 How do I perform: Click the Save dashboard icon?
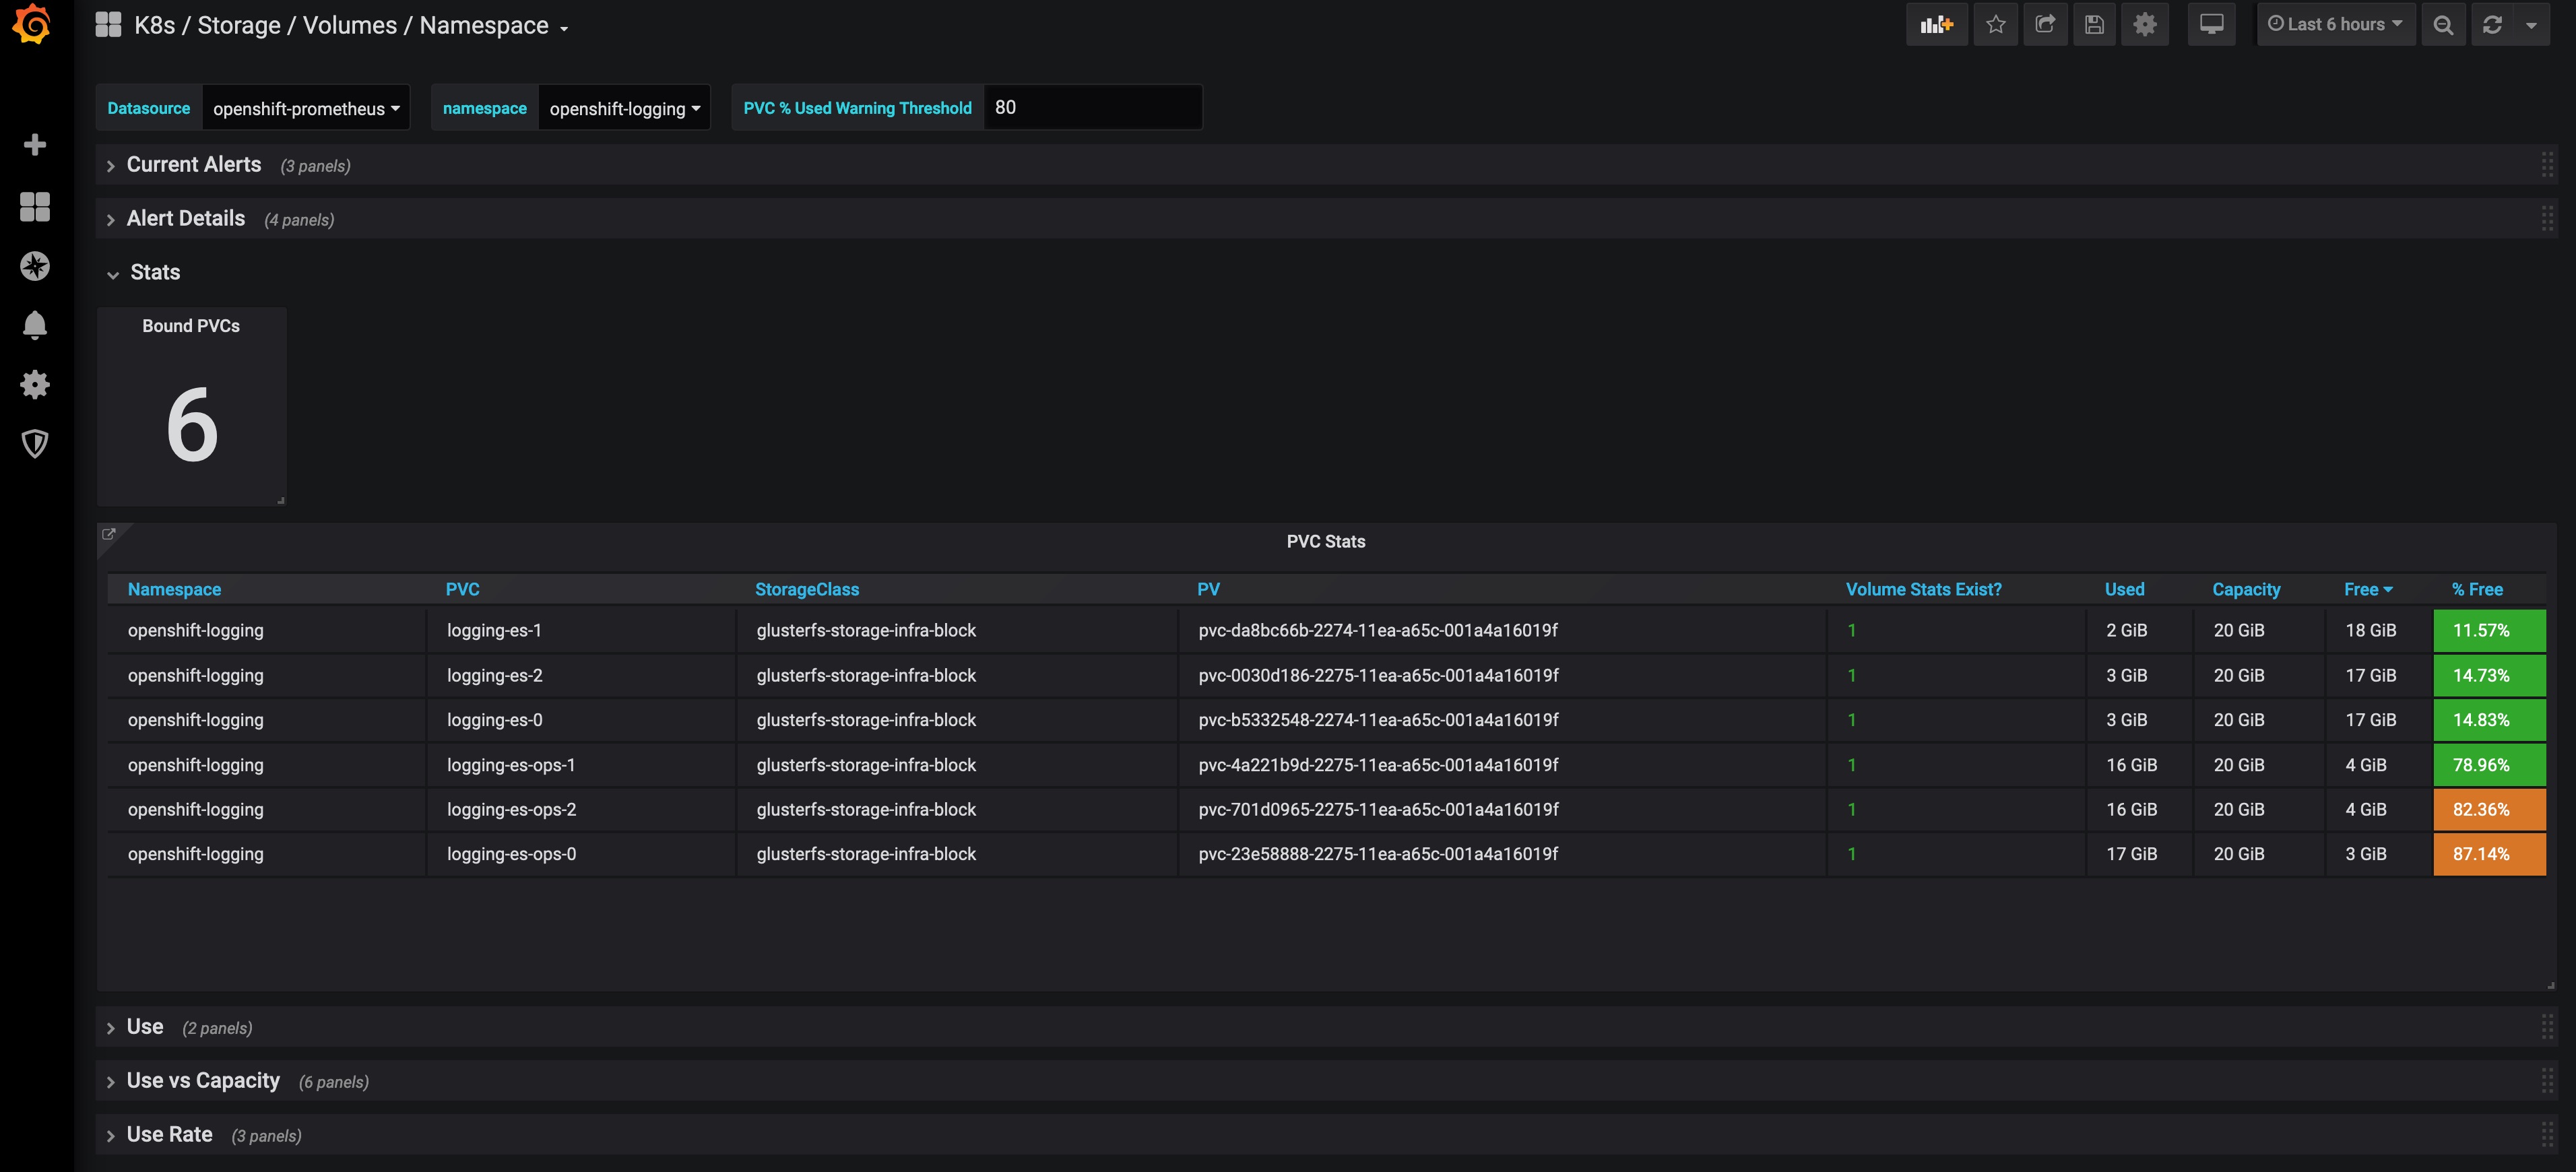pos(2094,25)
